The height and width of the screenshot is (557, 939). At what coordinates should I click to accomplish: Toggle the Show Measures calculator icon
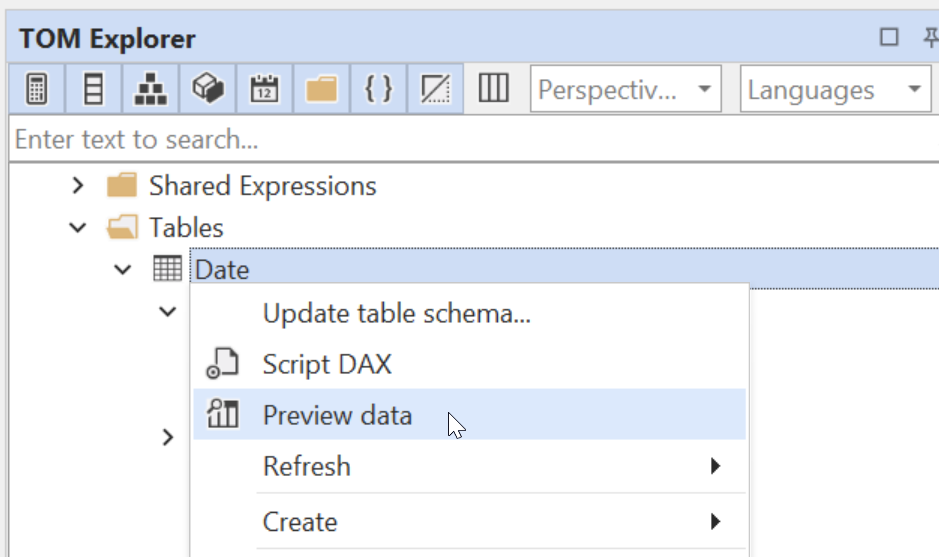tap(37, 90)
